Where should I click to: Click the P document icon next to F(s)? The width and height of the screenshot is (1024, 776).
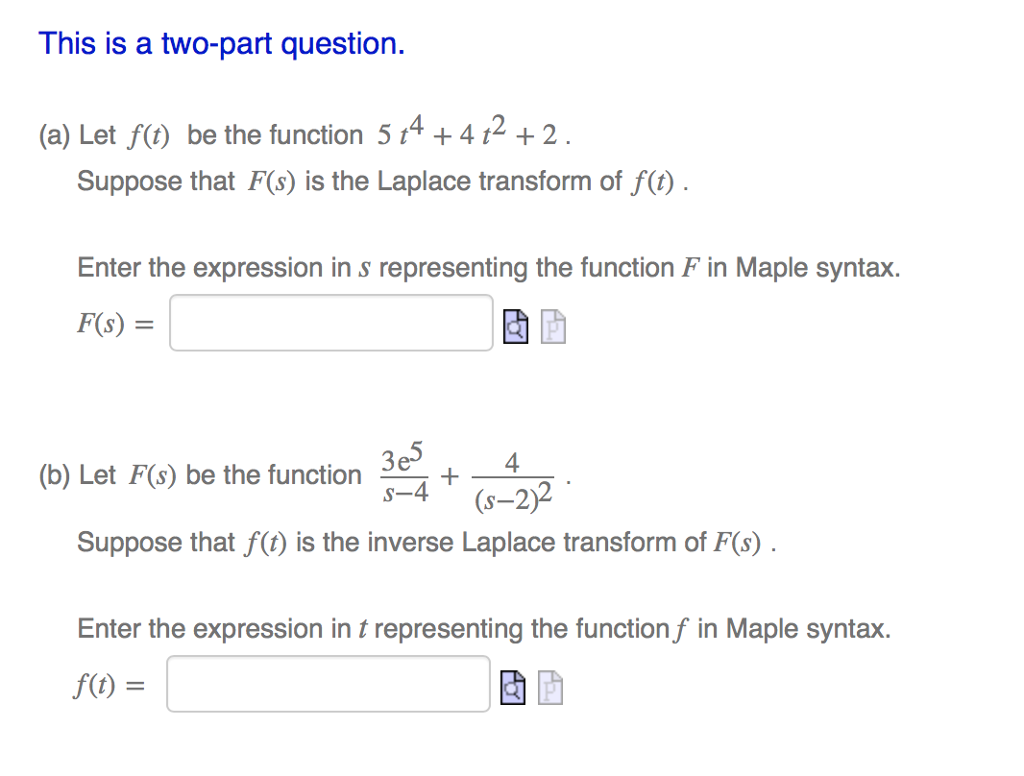click(x=551, y=325)
